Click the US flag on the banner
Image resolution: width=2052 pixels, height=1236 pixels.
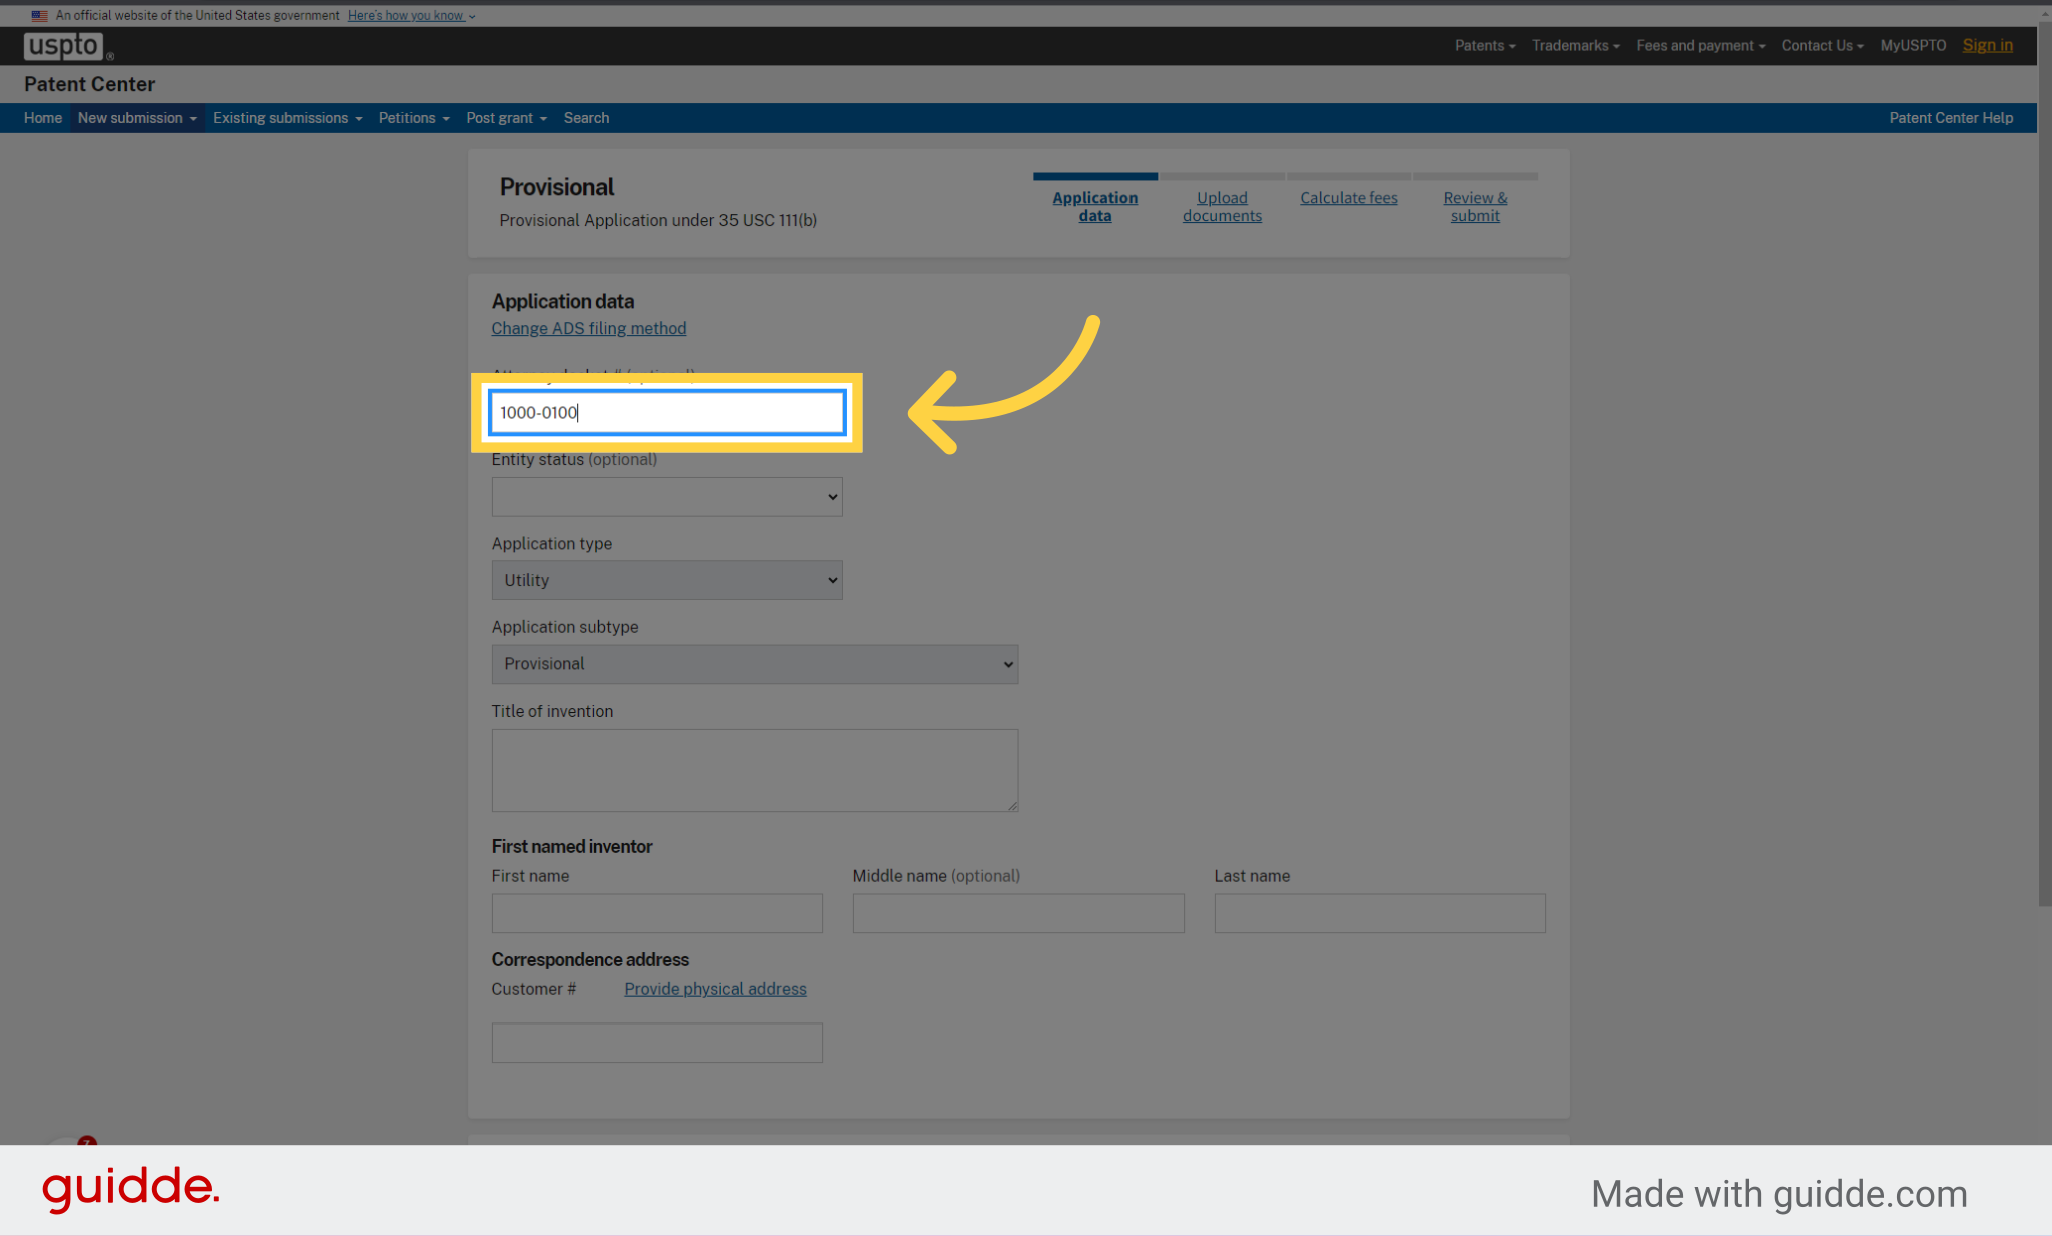pos(39,15)
